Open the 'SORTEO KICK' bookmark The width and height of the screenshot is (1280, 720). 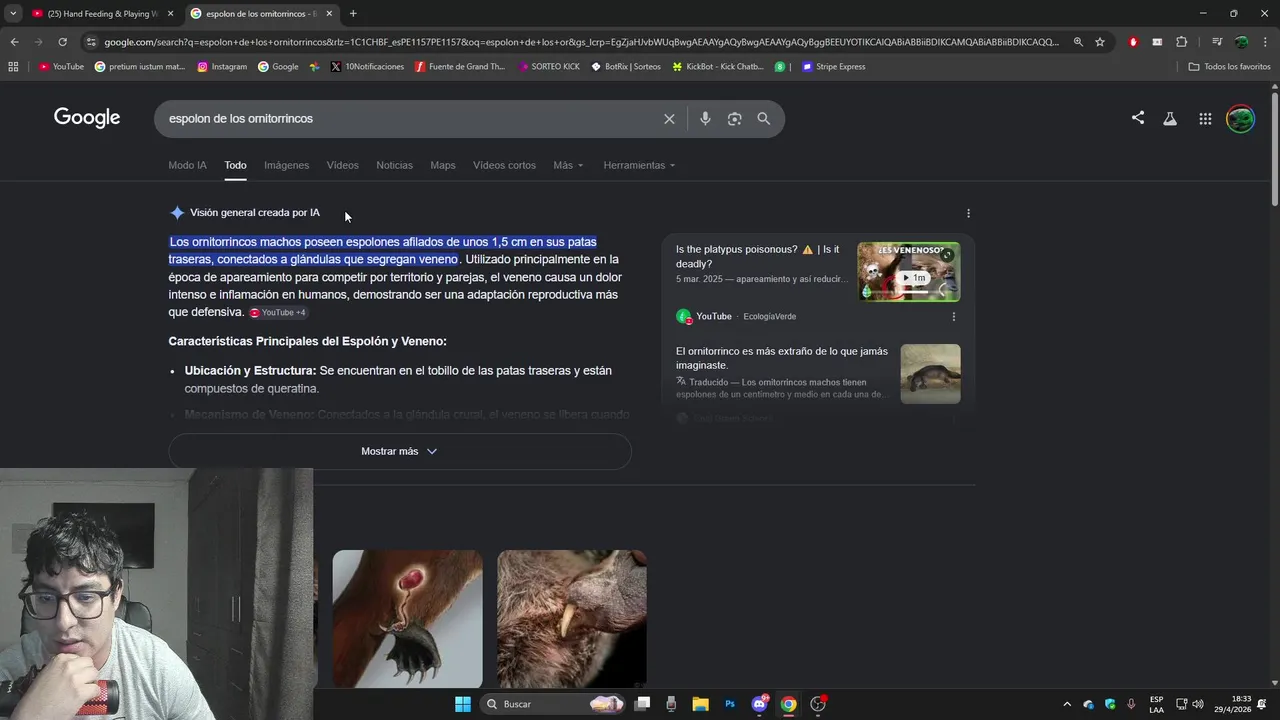click(549, 66)
